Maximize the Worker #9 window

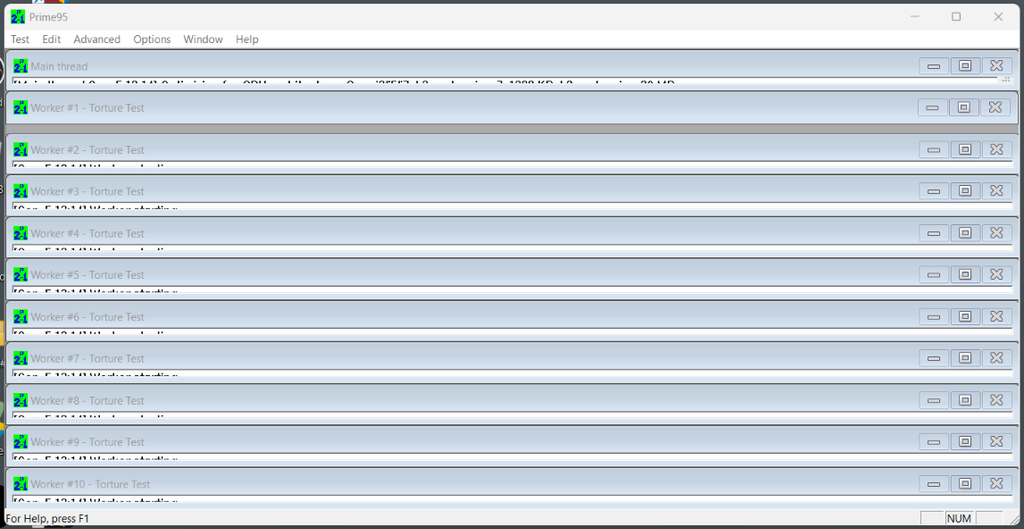965,441
